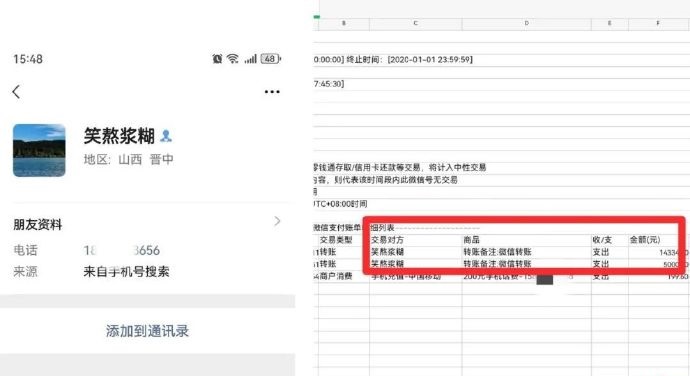This screenshot has width=690, height=376.
Task: Click the 地区: 山西 晋中 text
Action: pos(128,159)
